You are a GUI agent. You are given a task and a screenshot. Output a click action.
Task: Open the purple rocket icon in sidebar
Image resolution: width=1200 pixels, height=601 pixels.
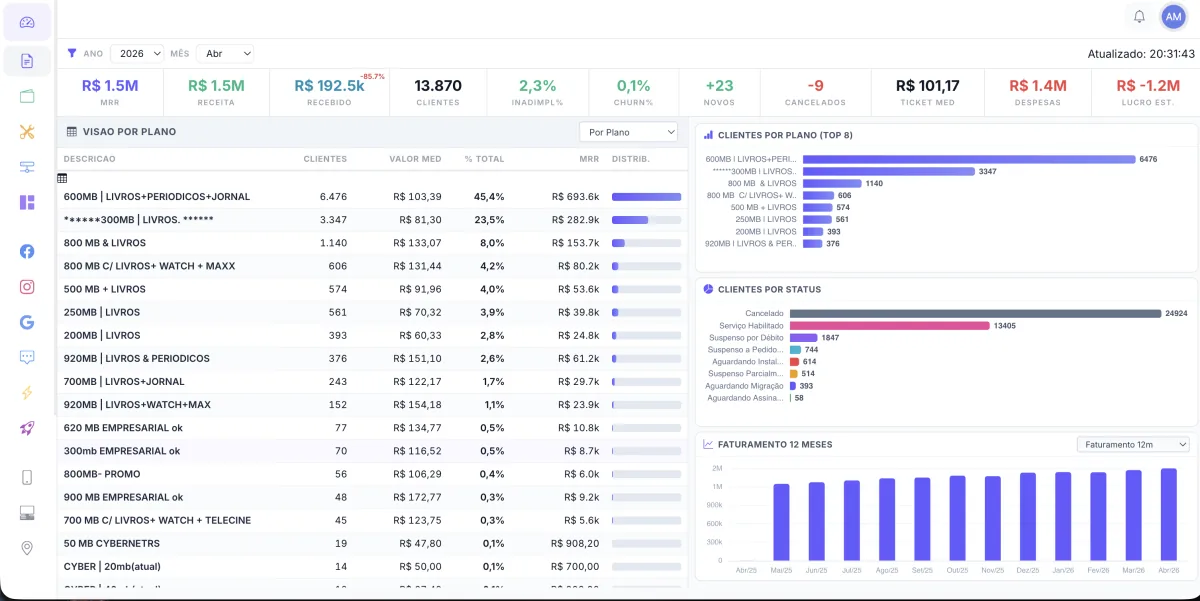point(27,428)
